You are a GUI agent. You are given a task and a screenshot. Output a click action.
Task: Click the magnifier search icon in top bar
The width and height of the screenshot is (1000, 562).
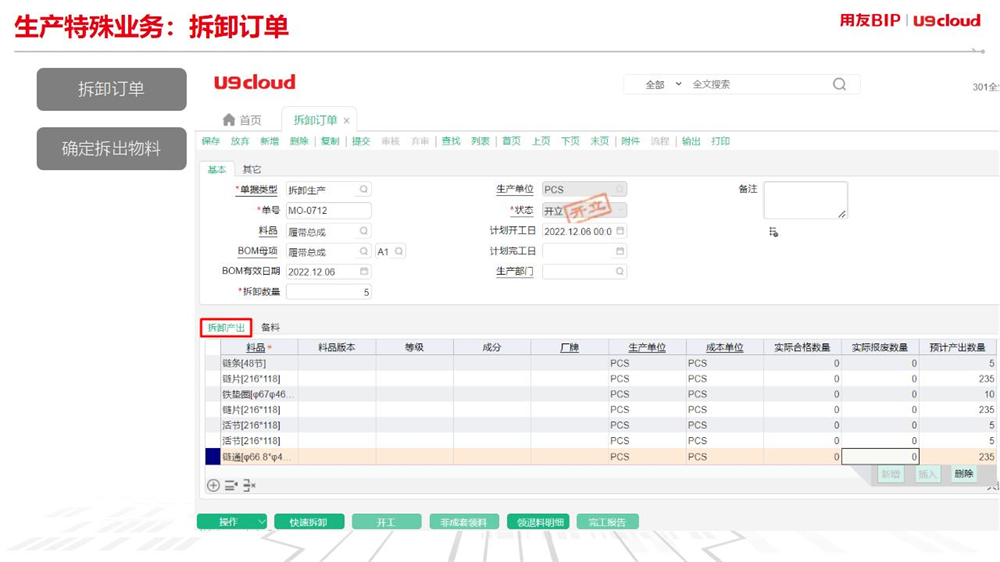[839, 84]
